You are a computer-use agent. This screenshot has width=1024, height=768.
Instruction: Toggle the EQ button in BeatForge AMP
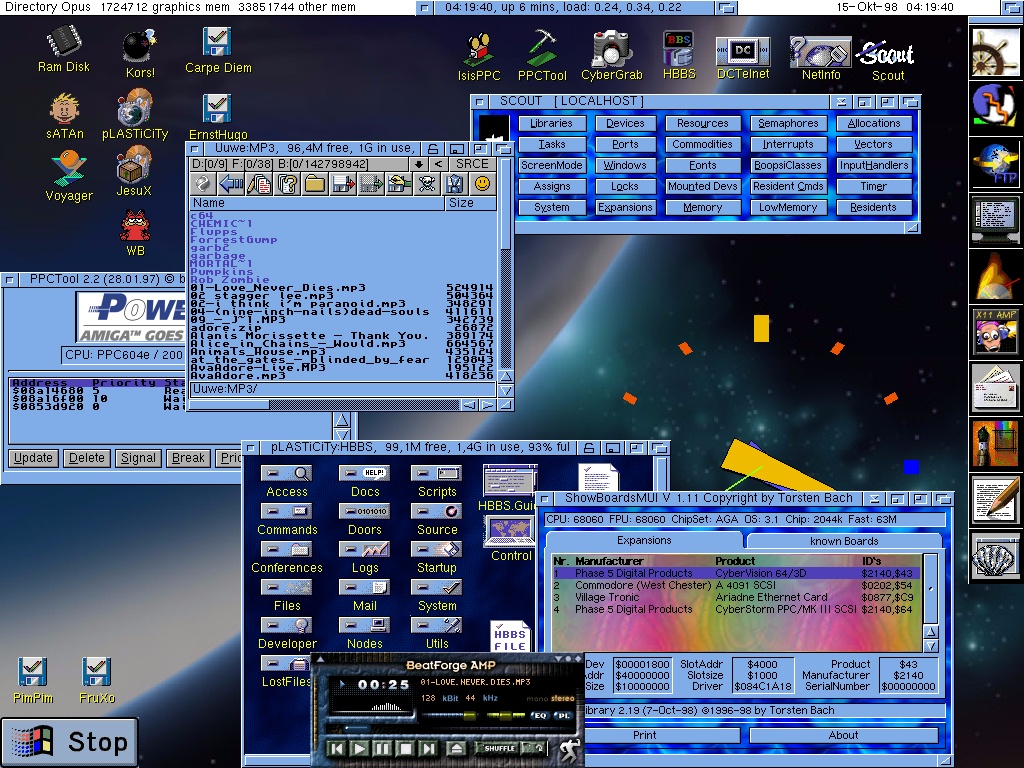pyautogui.click(x=539, y=716)
